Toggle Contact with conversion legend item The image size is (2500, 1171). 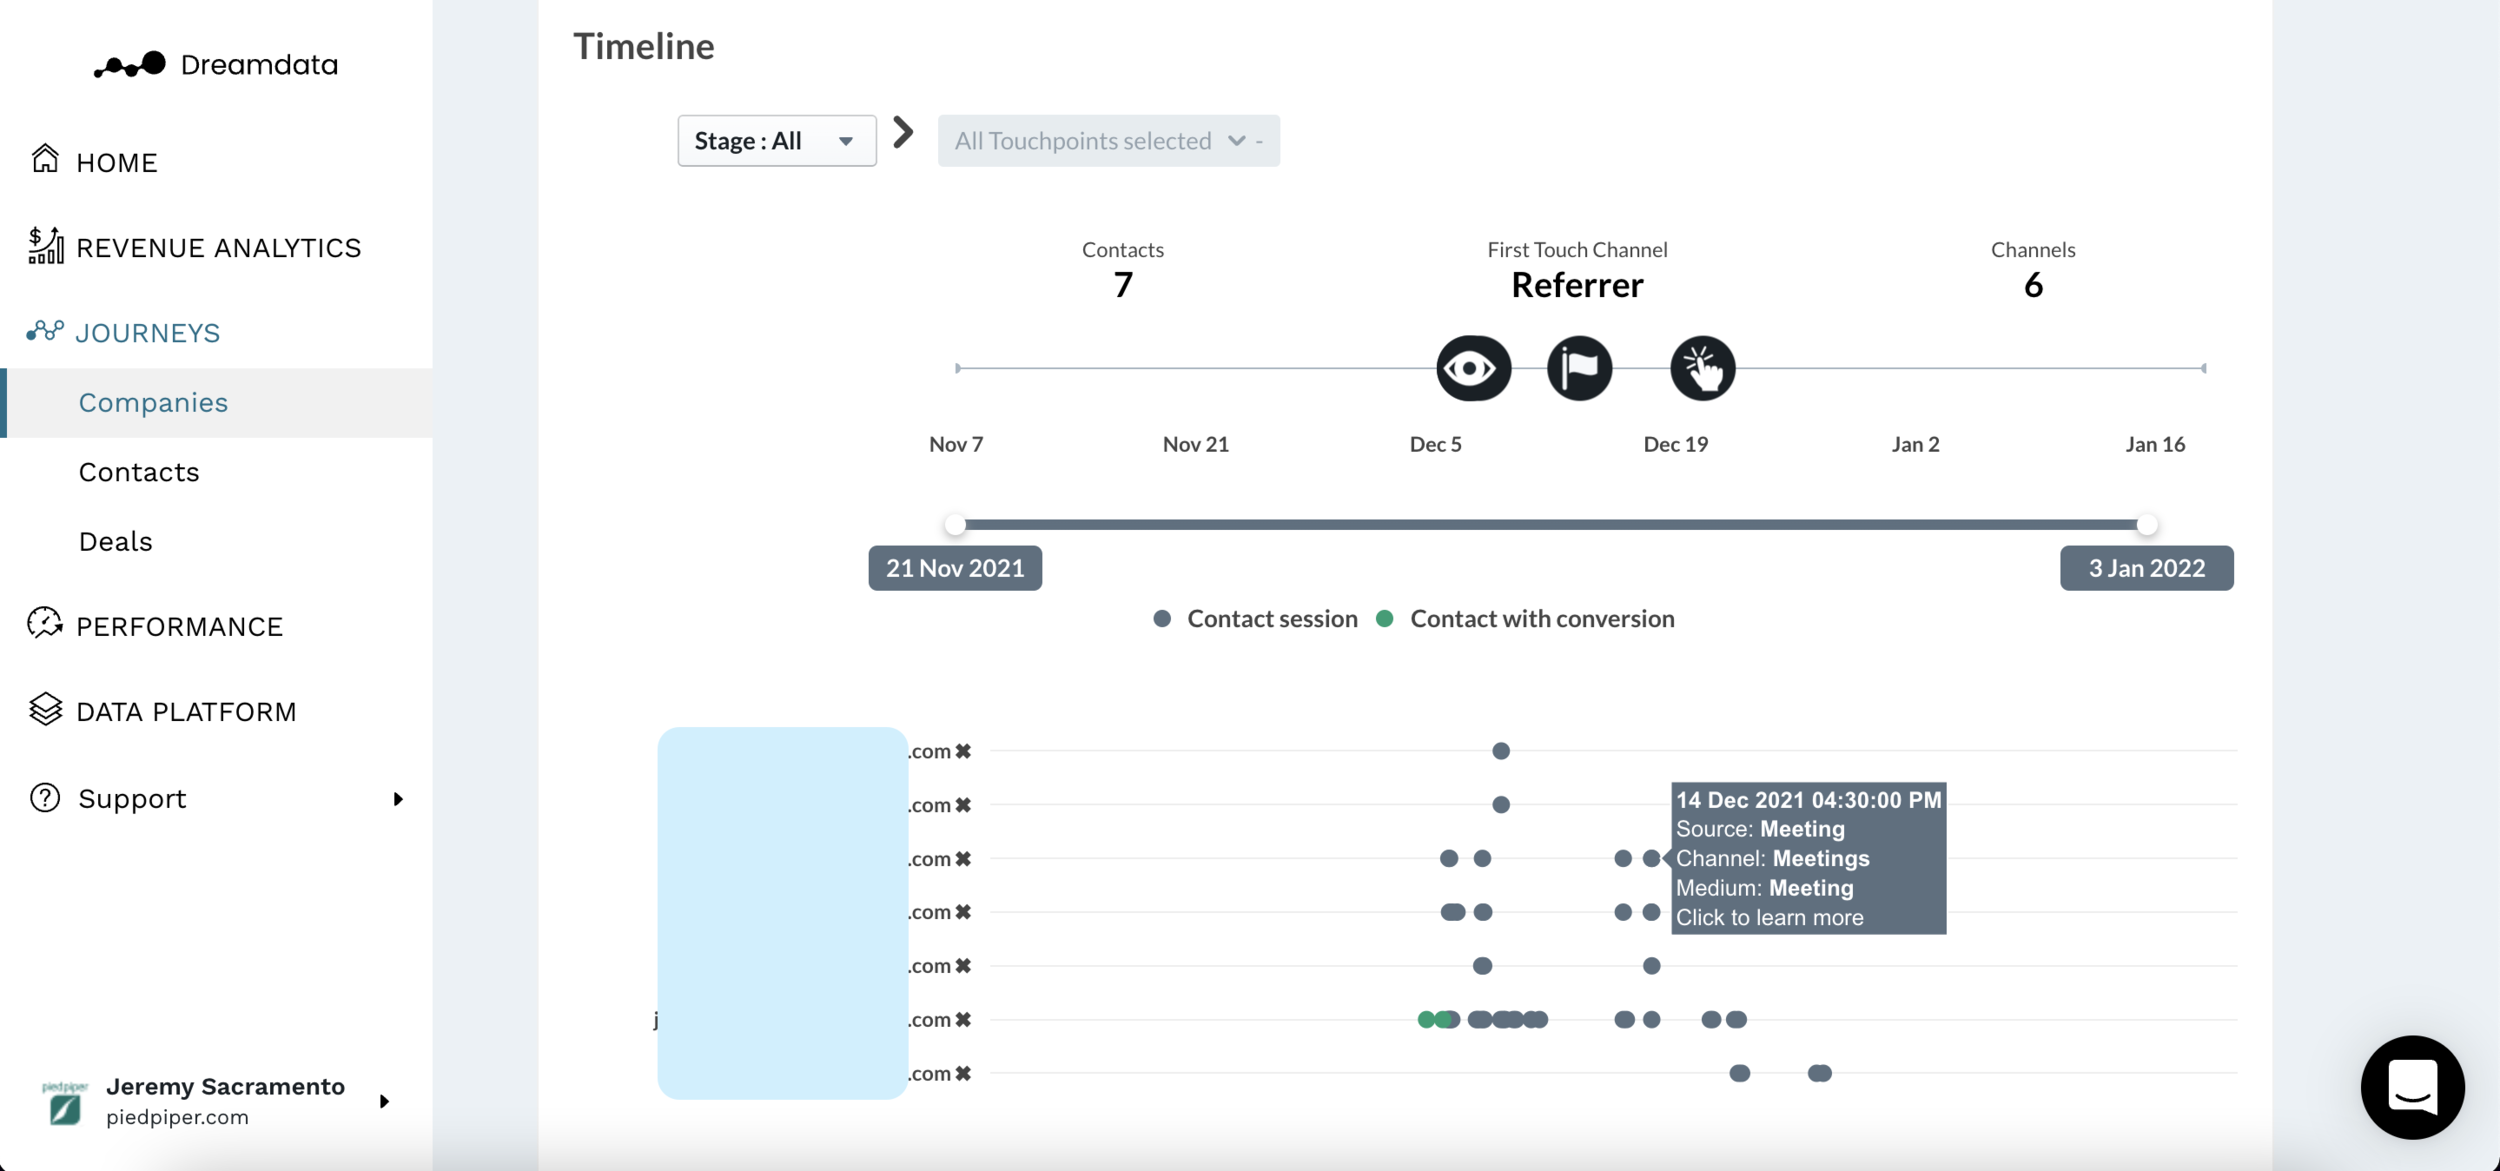click(x=1525, y=619)
